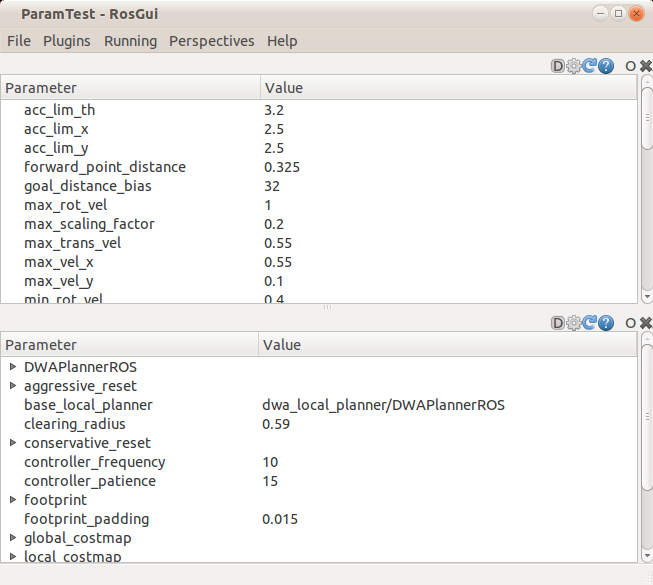This screenshot has height=585, width=653.
Task: Open help for the top parameter panel
Action: [x=606, y=66]
